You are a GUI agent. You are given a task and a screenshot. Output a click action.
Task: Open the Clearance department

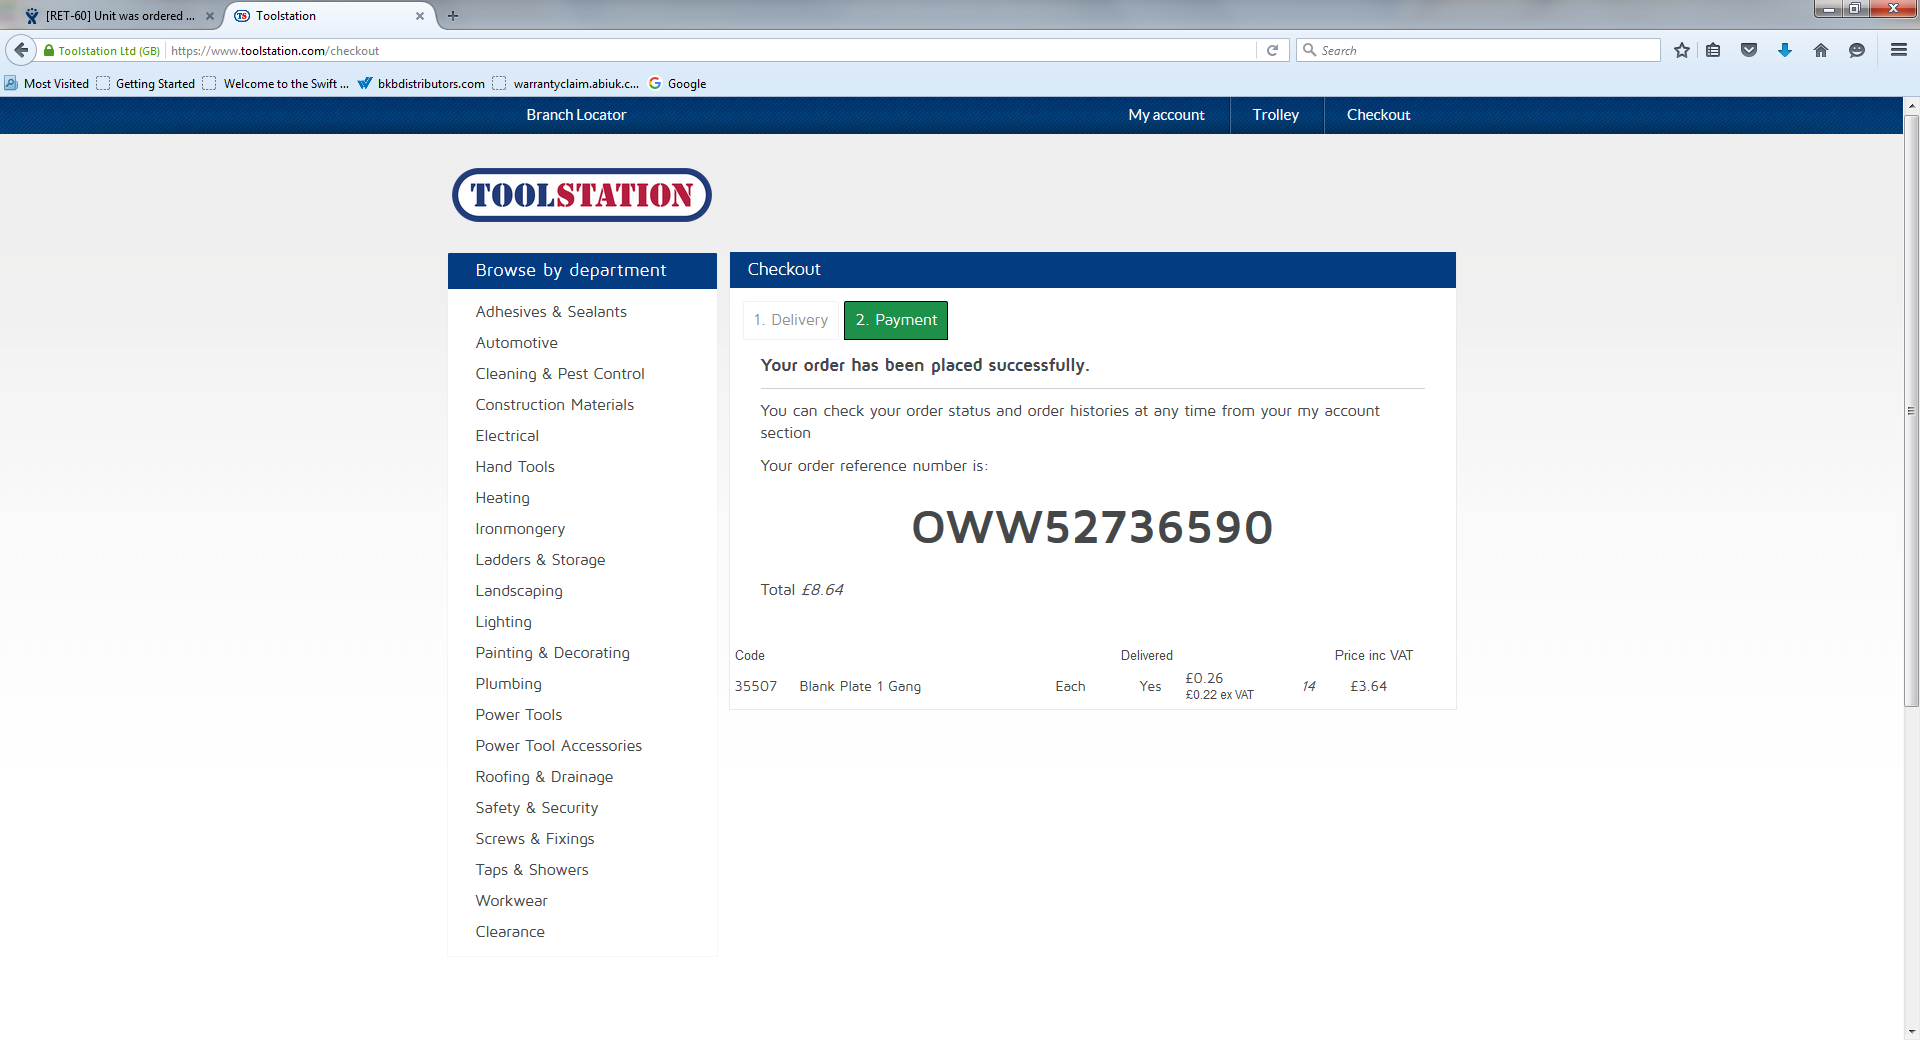[x=510, y=932]
